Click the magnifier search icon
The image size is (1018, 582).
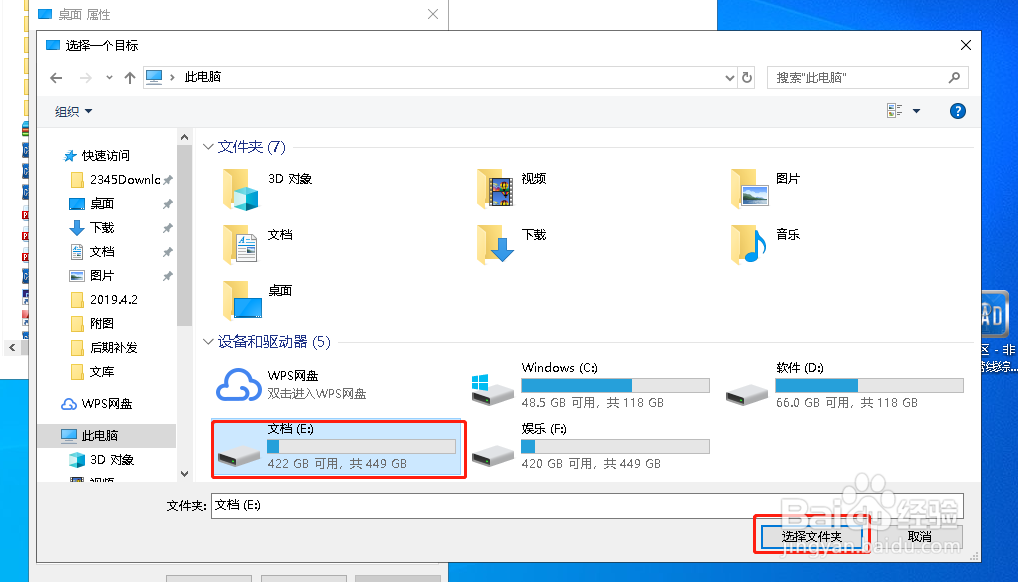954,78
